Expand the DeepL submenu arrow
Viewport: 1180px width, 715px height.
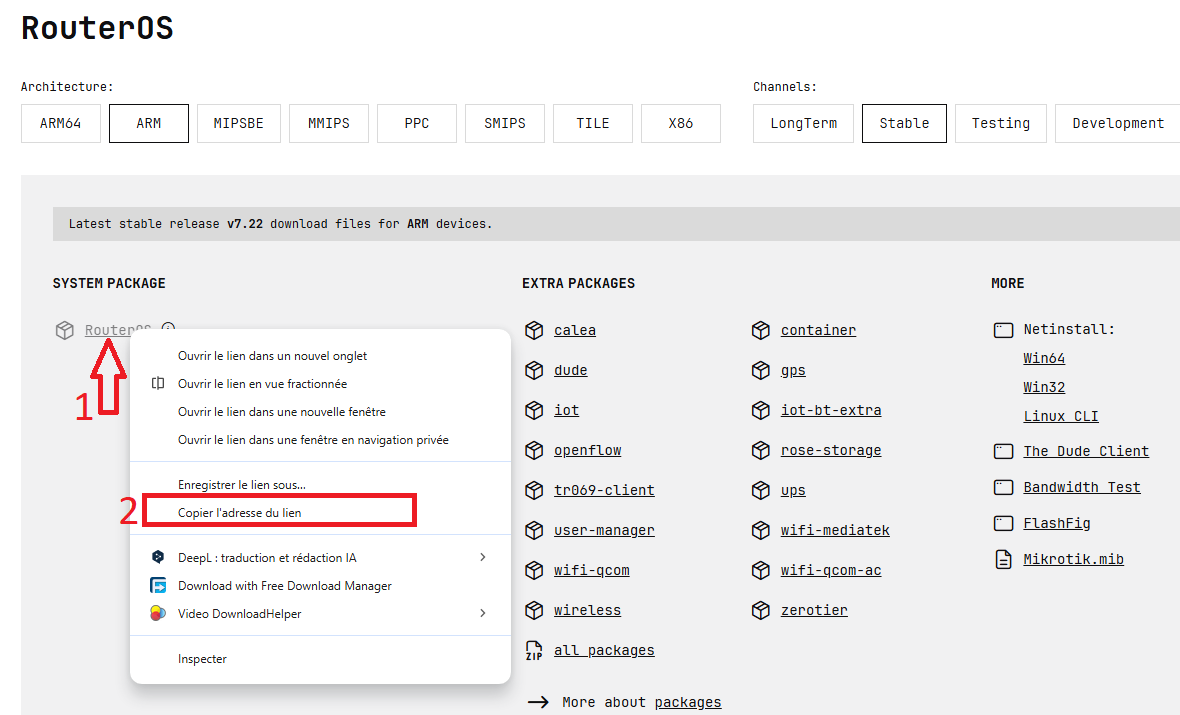(483, 558)
